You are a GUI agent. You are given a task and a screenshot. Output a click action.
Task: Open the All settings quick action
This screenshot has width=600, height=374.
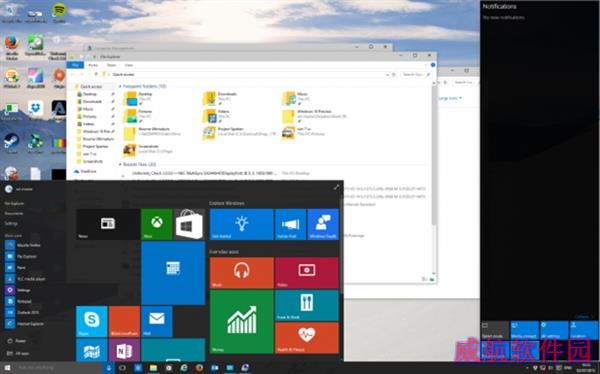point(554,330)
